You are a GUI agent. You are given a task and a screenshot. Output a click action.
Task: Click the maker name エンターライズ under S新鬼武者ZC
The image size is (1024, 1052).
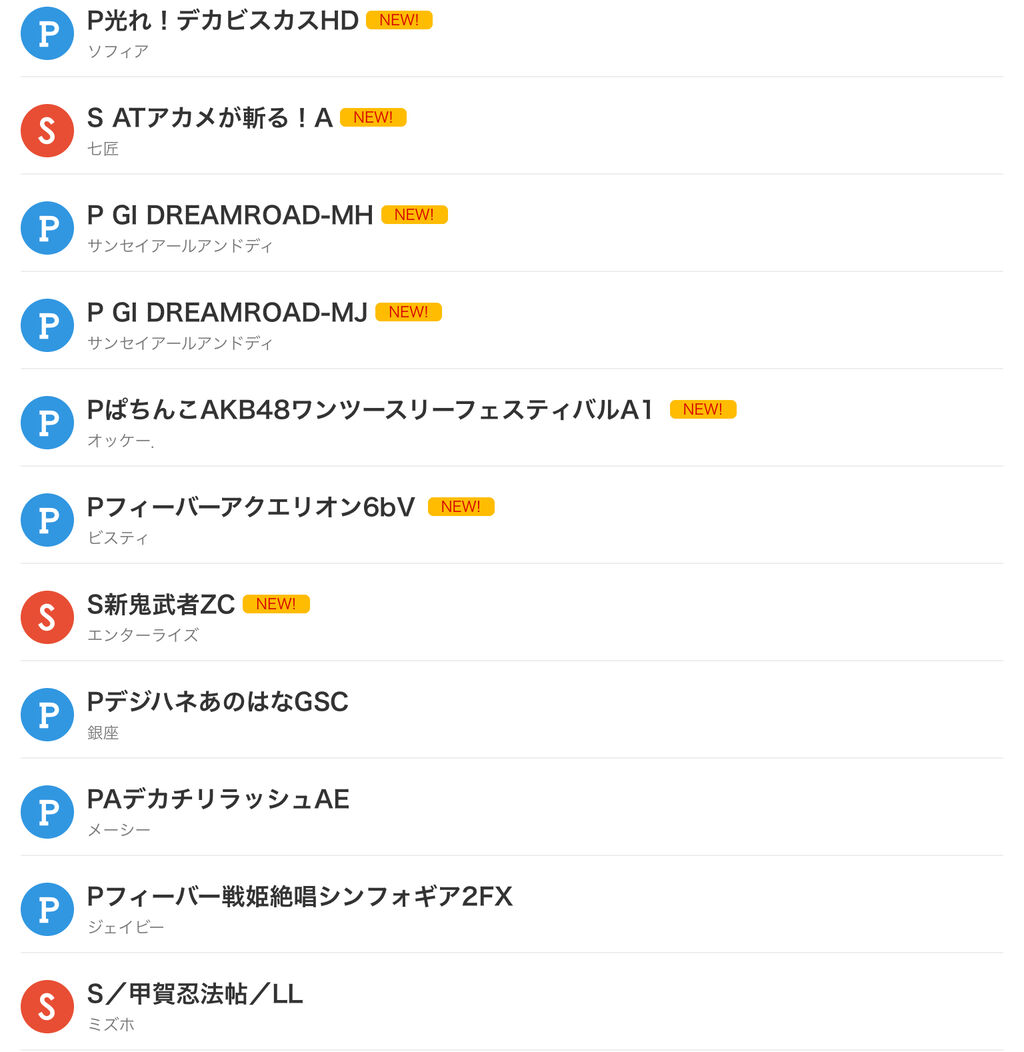click(x=143, y=635)
